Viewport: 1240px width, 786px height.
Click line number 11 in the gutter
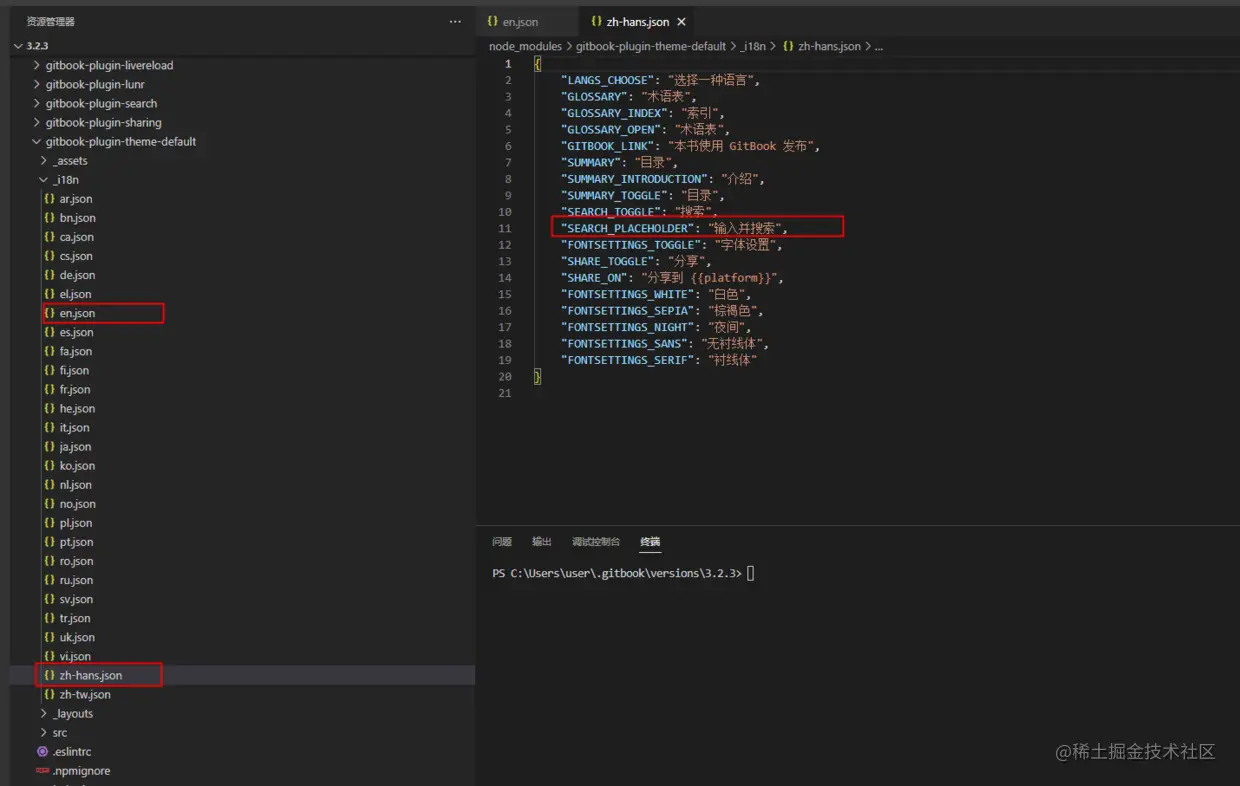505,228
